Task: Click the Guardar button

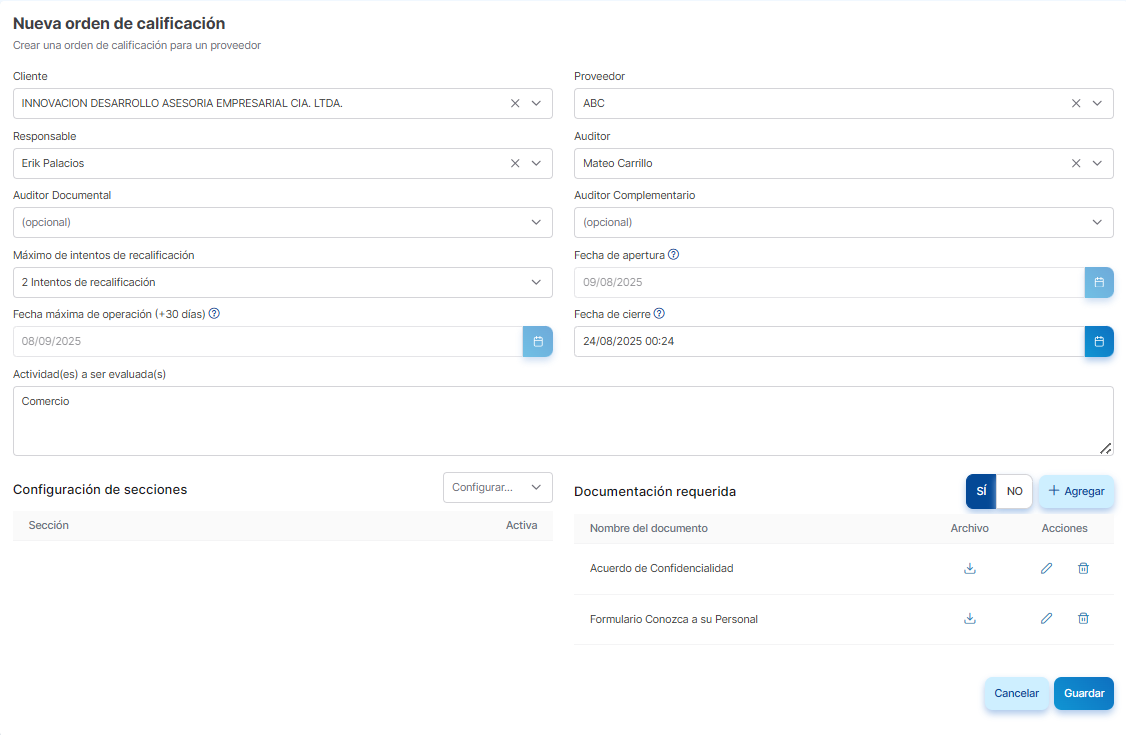Action: click(1083, 693)
